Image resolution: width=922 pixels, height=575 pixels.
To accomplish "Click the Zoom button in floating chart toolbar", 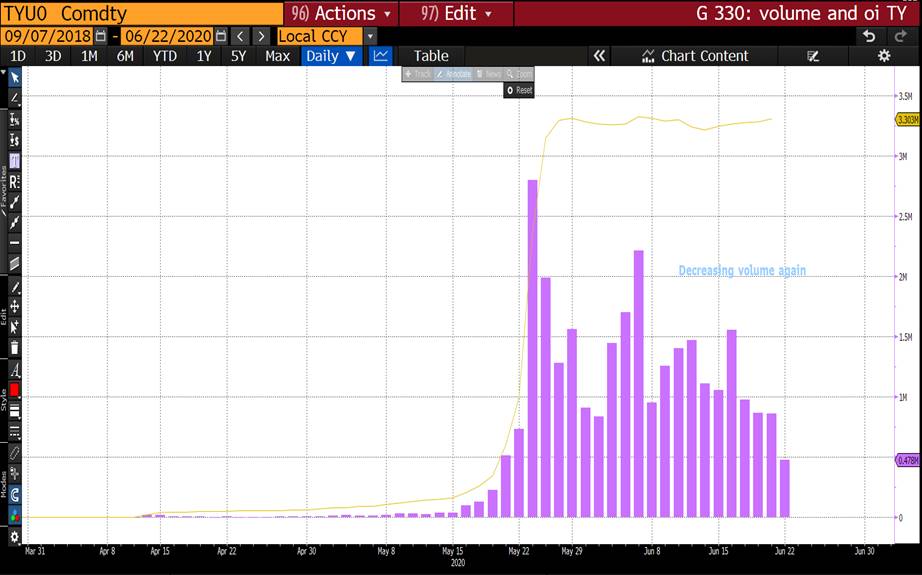I will tap(519, 74).
